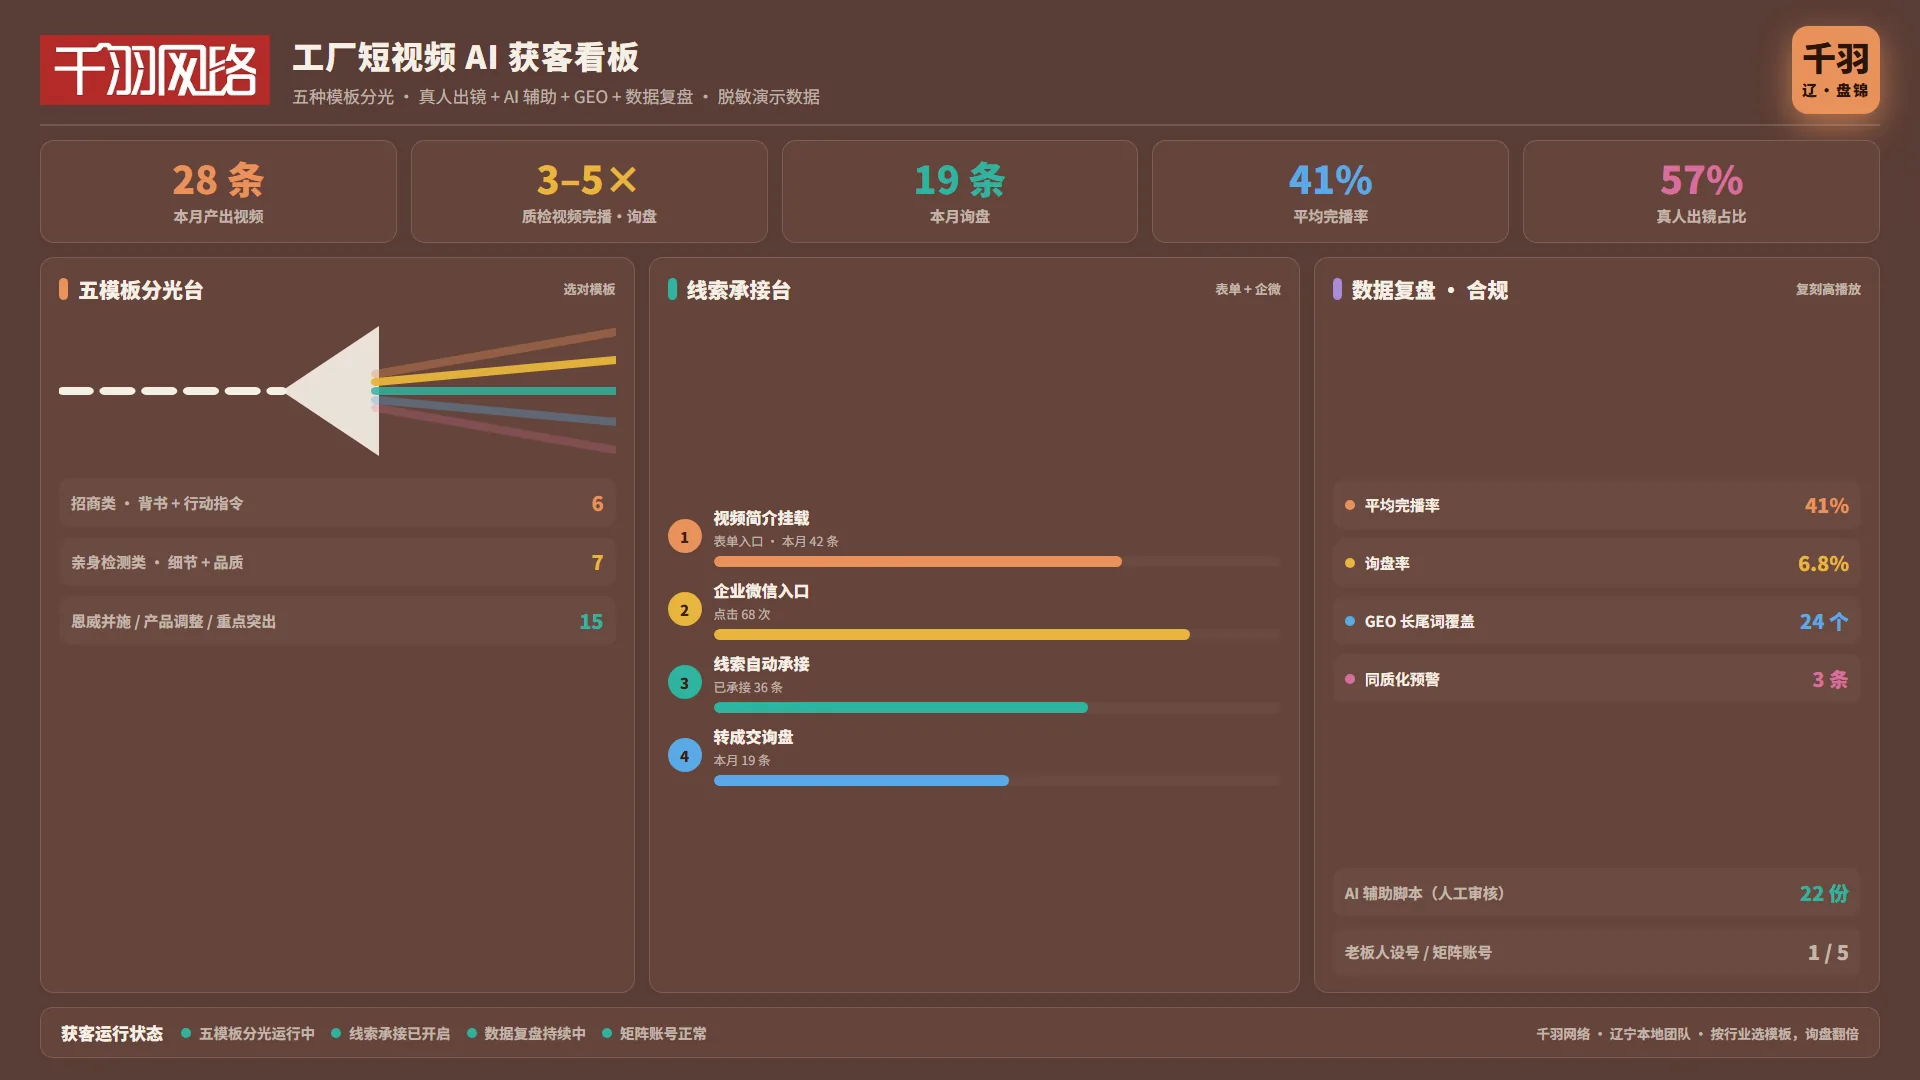Click the 五模板分光台 panel title

tap(141, 290)
